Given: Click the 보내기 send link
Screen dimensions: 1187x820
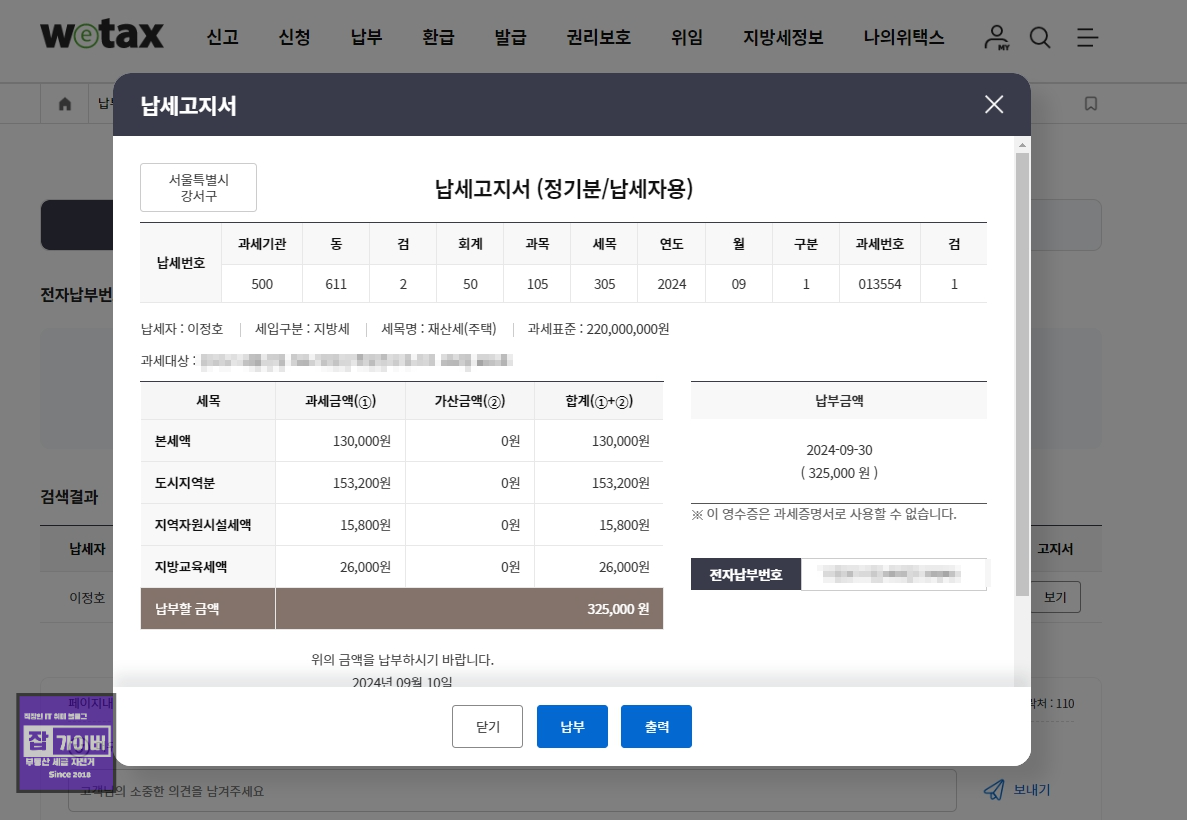Looking at the screenshot, I should coord(1032,790).
